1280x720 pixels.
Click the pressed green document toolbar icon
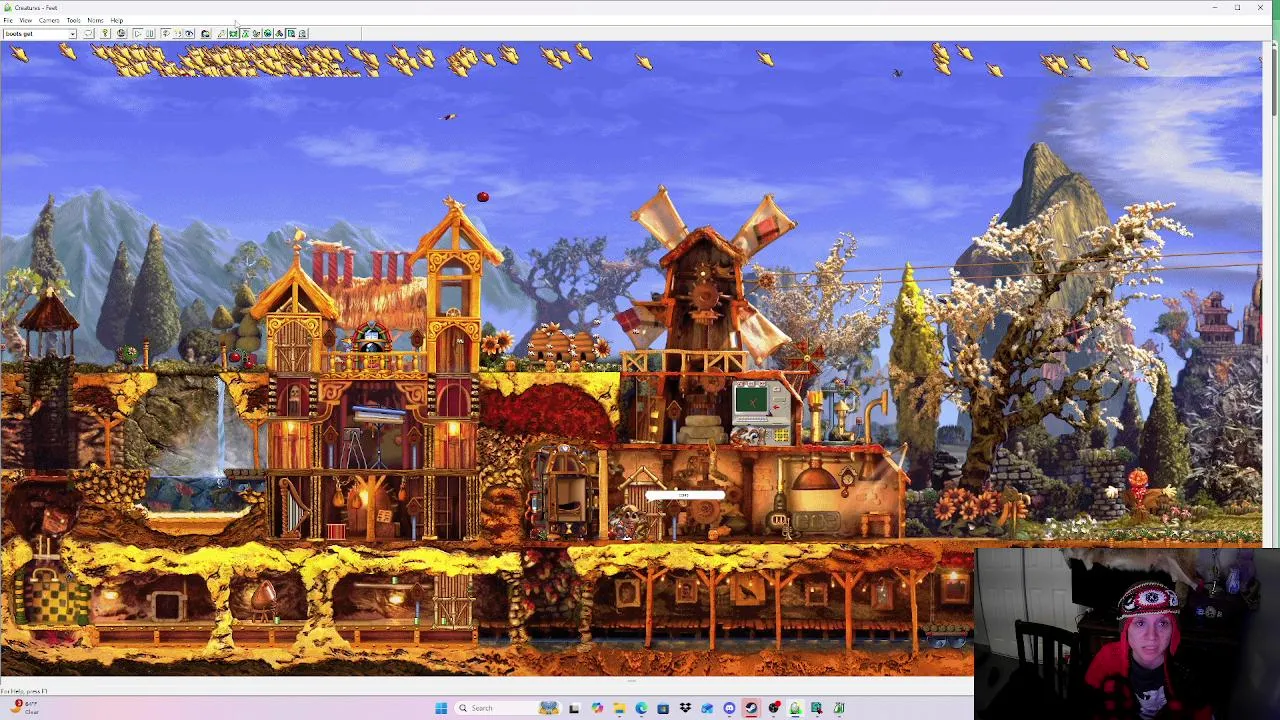point(291,33)
